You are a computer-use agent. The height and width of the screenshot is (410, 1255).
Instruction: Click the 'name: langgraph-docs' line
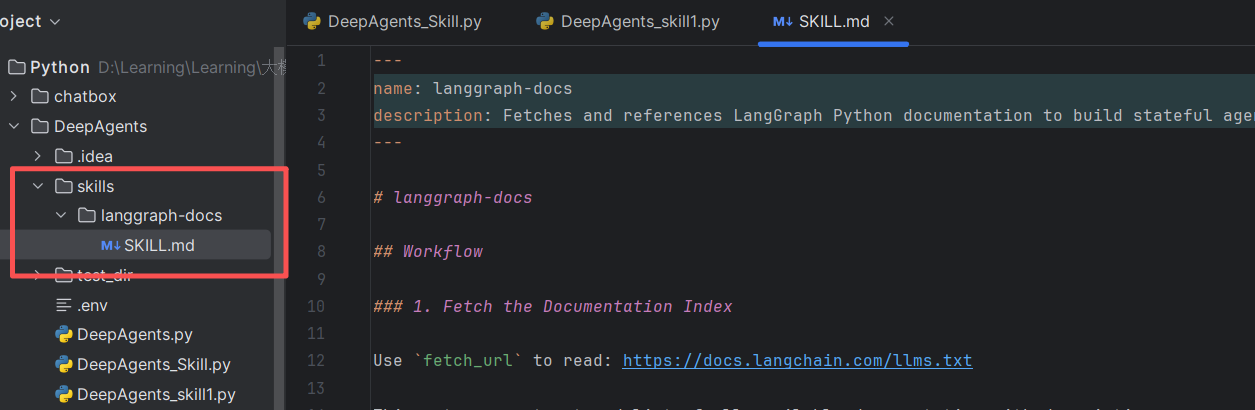click(473, 88)
